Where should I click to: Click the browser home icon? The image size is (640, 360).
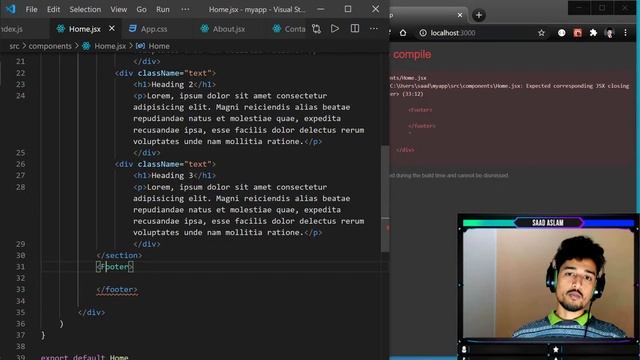pyautogui.click(x=403, y=33)
